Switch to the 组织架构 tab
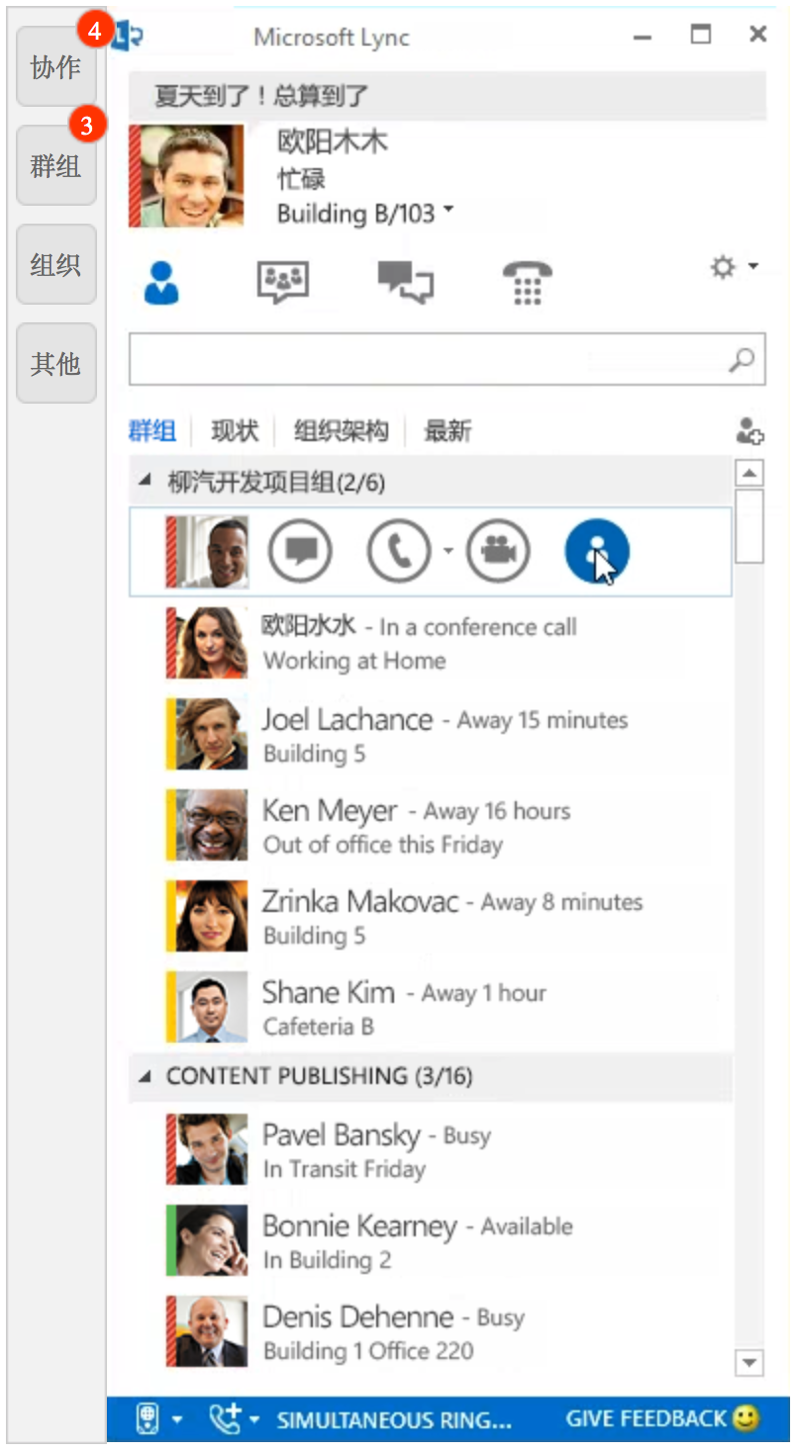This screenshot has width=798, height=1452. click(341, 431)
